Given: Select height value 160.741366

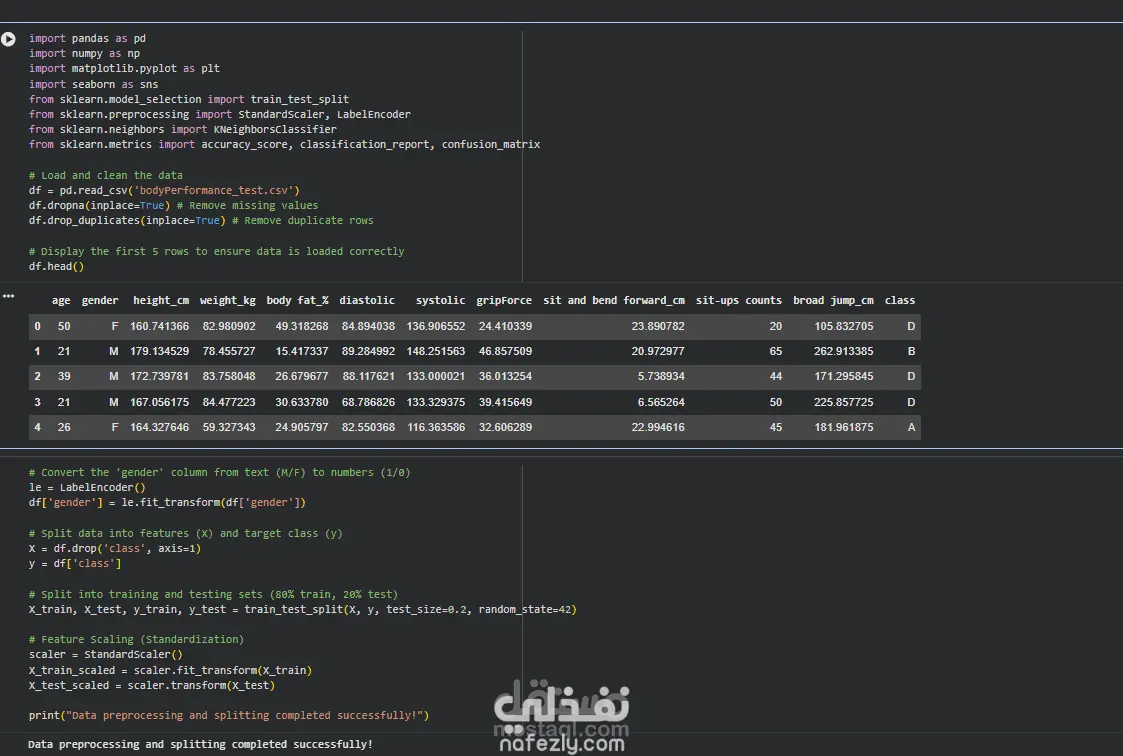Looking at the screenshot, I should tap(159, 326).
